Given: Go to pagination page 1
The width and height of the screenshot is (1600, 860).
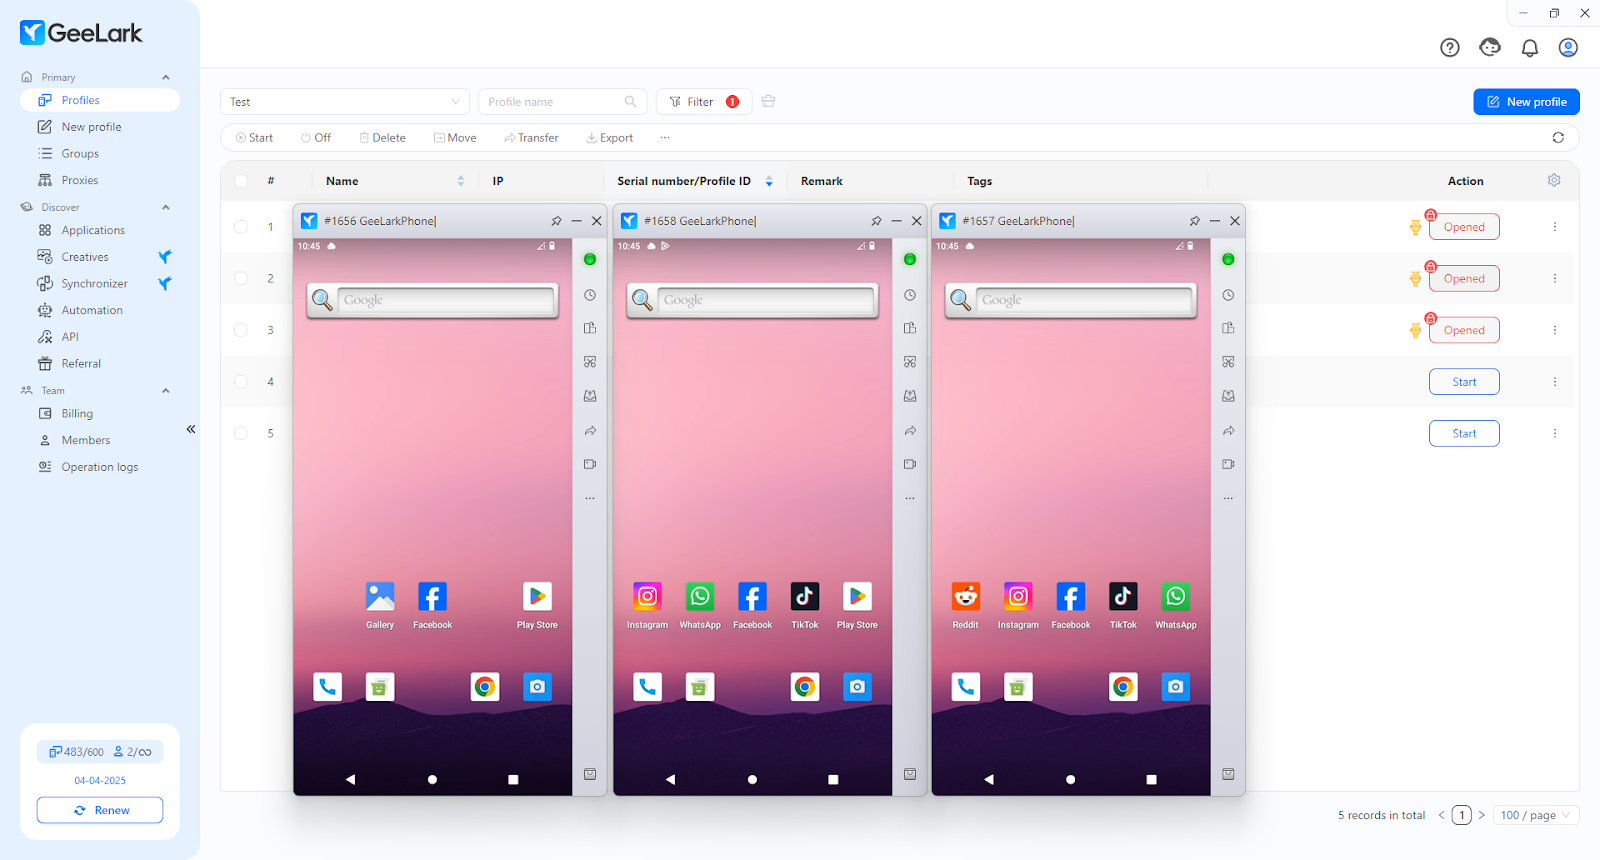Looking at the screenshot, I should pyautogui.click(x=1461, y=815).
